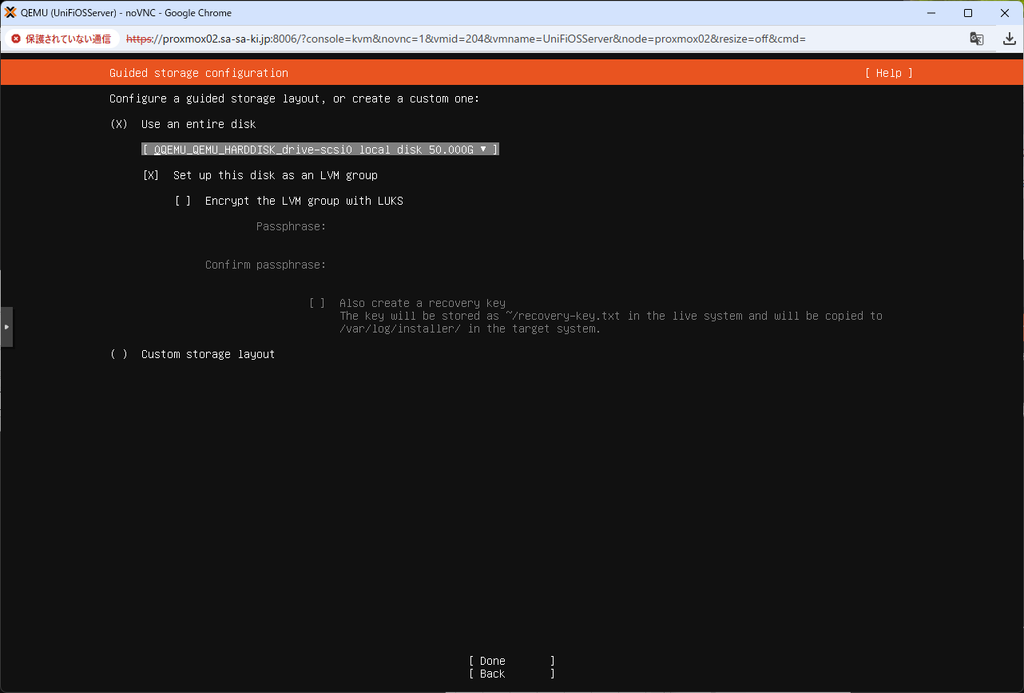Click the Done button
Screen dimensions: 1024x693
point(512,661)
